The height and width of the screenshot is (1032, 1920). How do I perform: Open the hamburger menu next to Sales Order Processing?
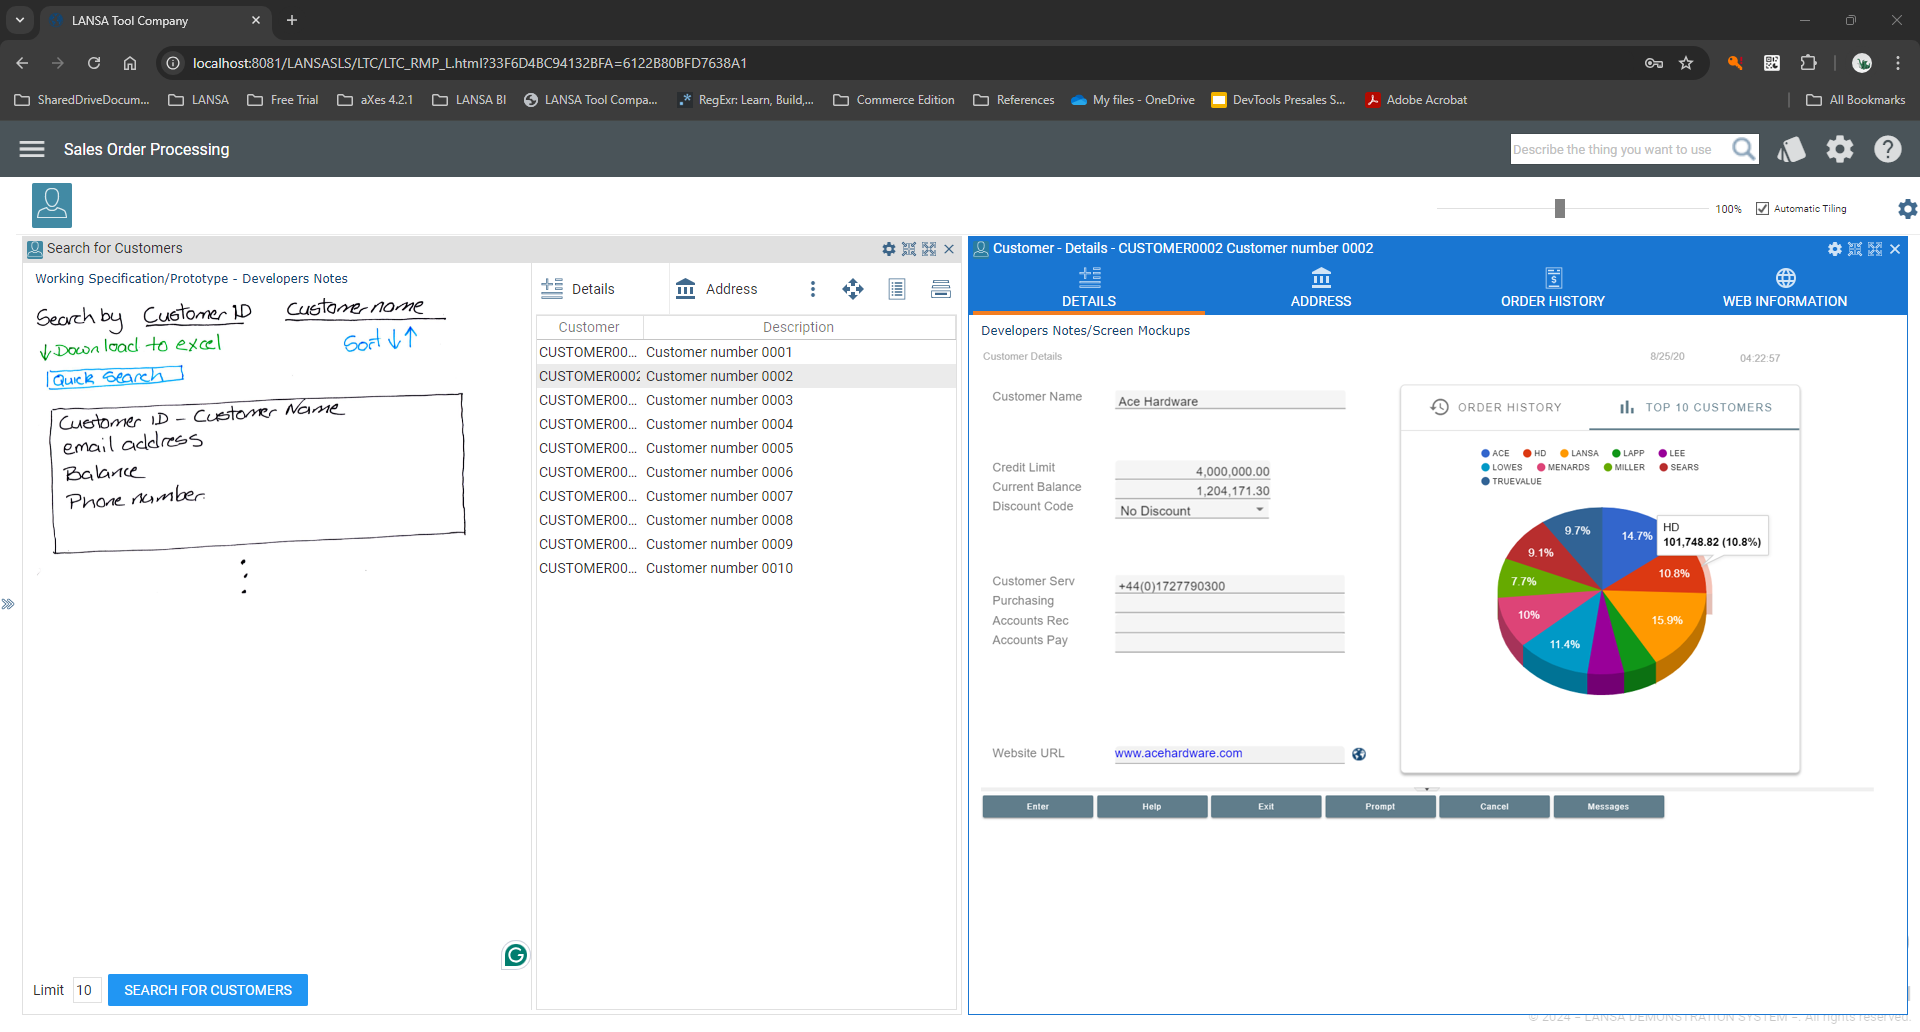point(32,149)
